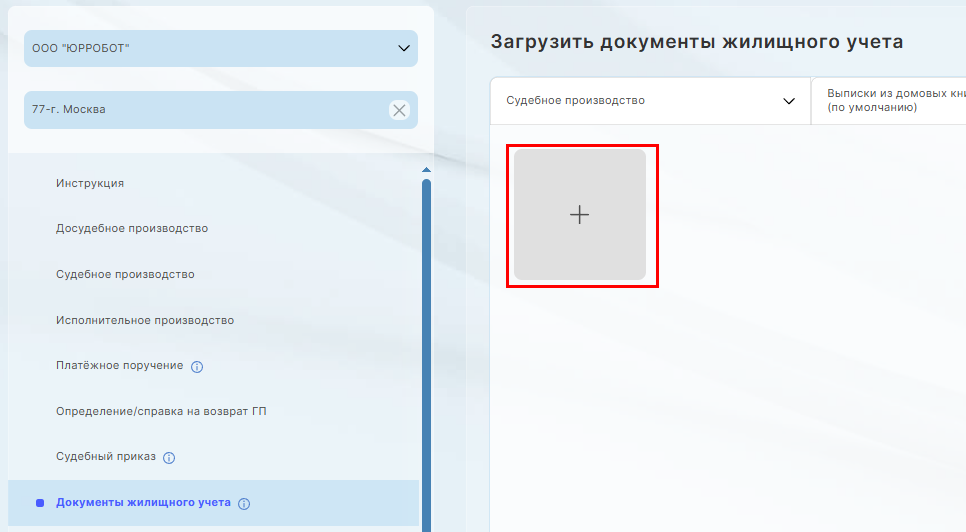The width and height of the screenshot is (966, 532).
Task: Click the sidebar vertical scrollbar
Action: click(x=426, y=350)
